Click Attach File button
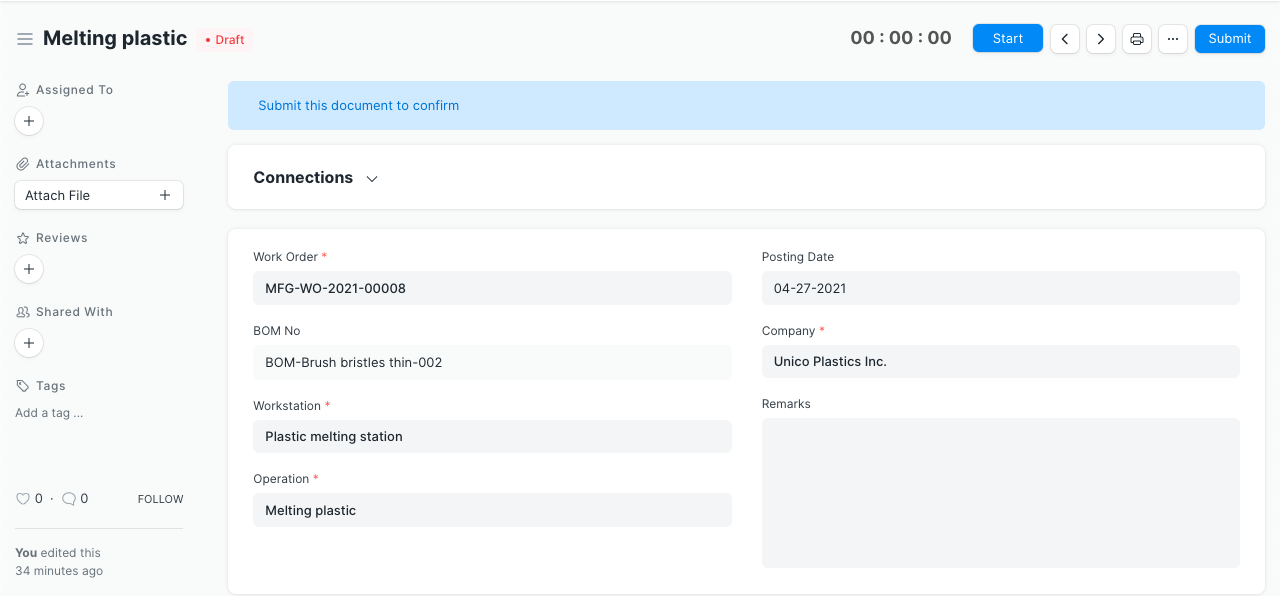The height and width of the screenshot is (596, 1280). [98, 195]
